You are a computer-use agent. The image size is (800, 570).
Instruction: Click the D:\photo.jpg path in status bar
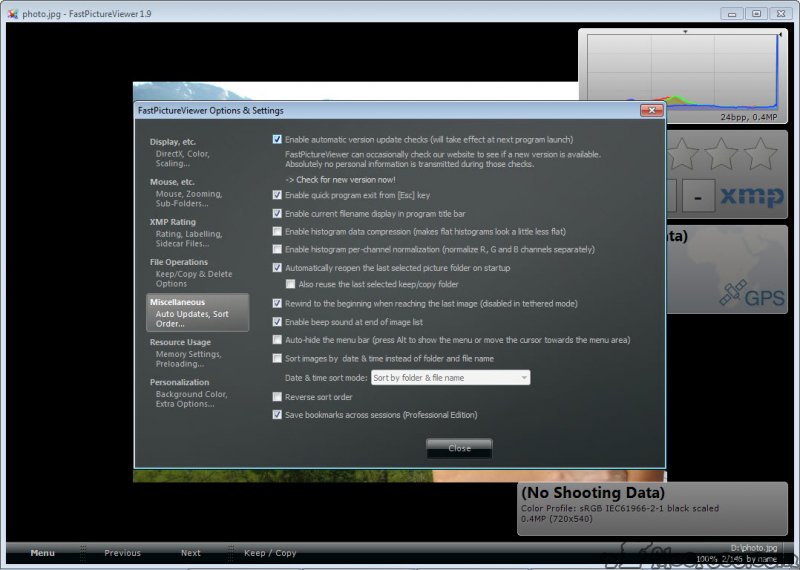click(x=754, y=548)
